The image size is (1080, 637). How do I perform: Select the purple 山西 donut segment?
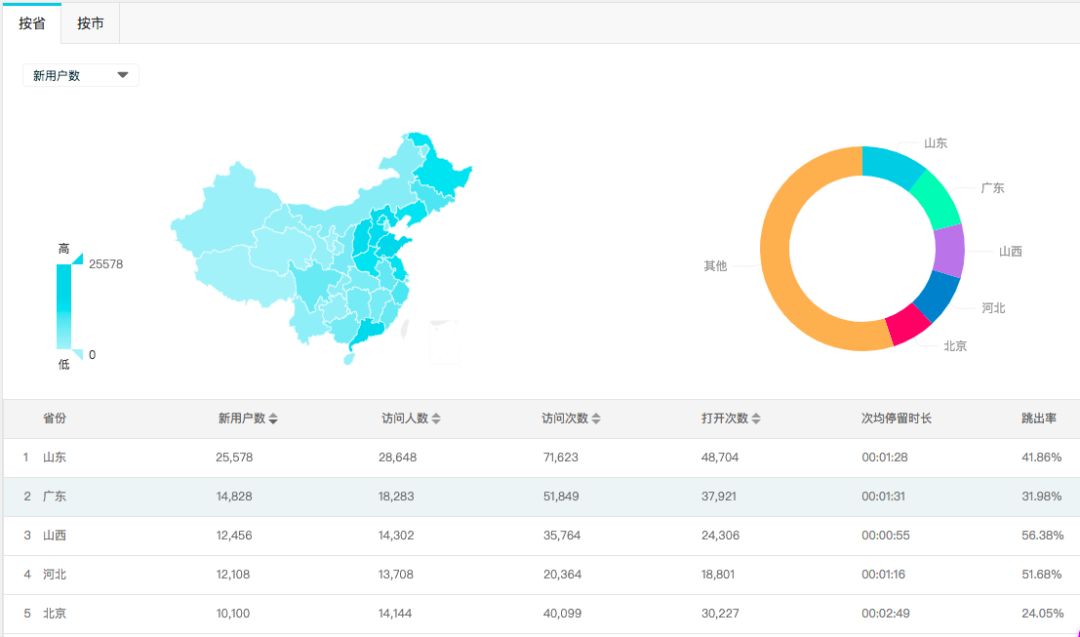pyautogui.click(x=949, y=250)
